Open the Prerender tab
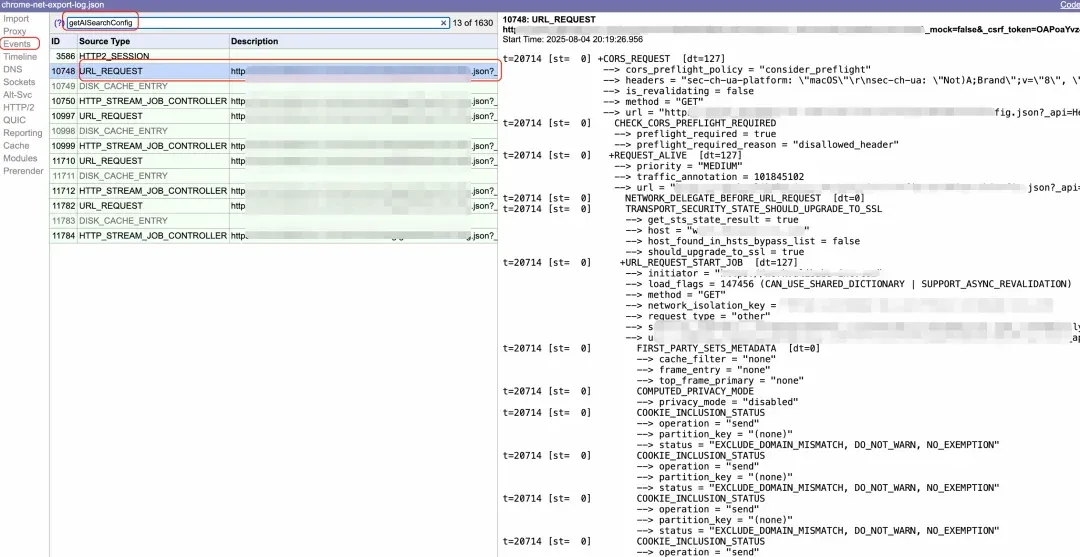This screenshot has height=557, width=1080. pyautogui.click(x=23, y=171)
